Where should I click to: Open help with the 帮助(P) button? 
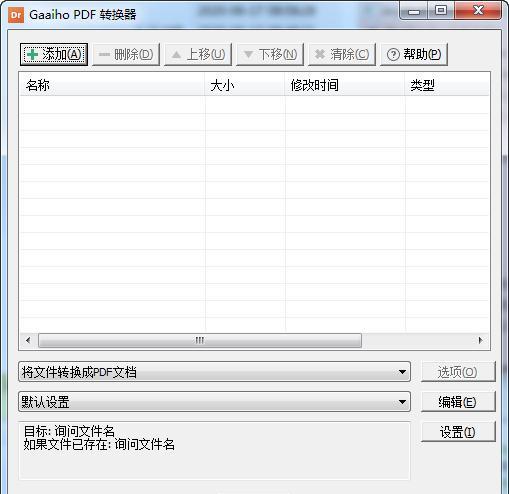click(x=414, y=54)
